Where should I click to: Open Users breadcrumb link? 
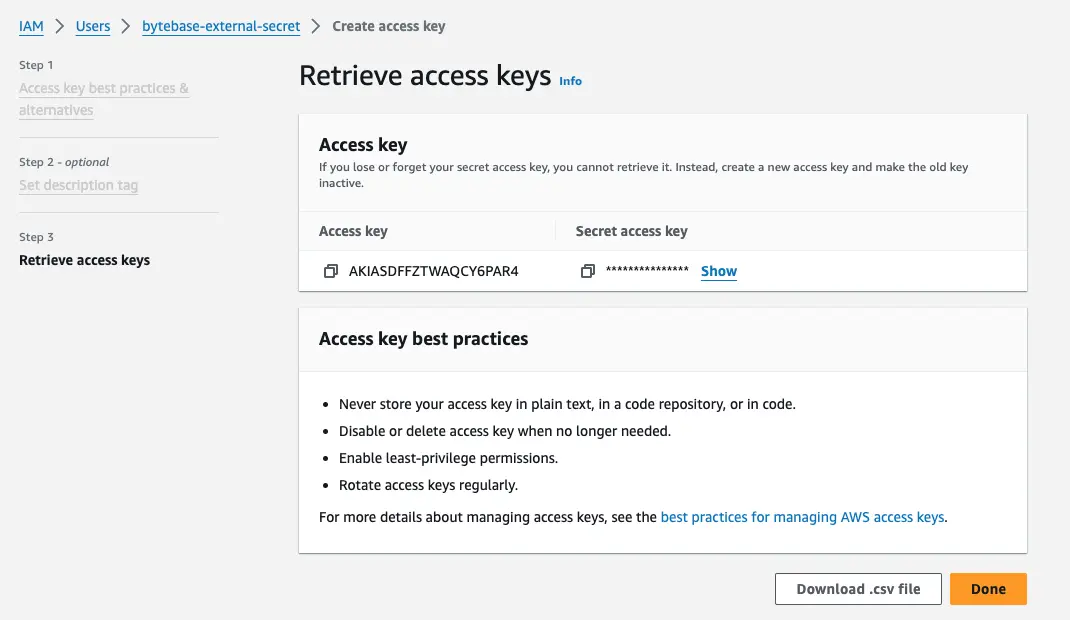(93, 27)
